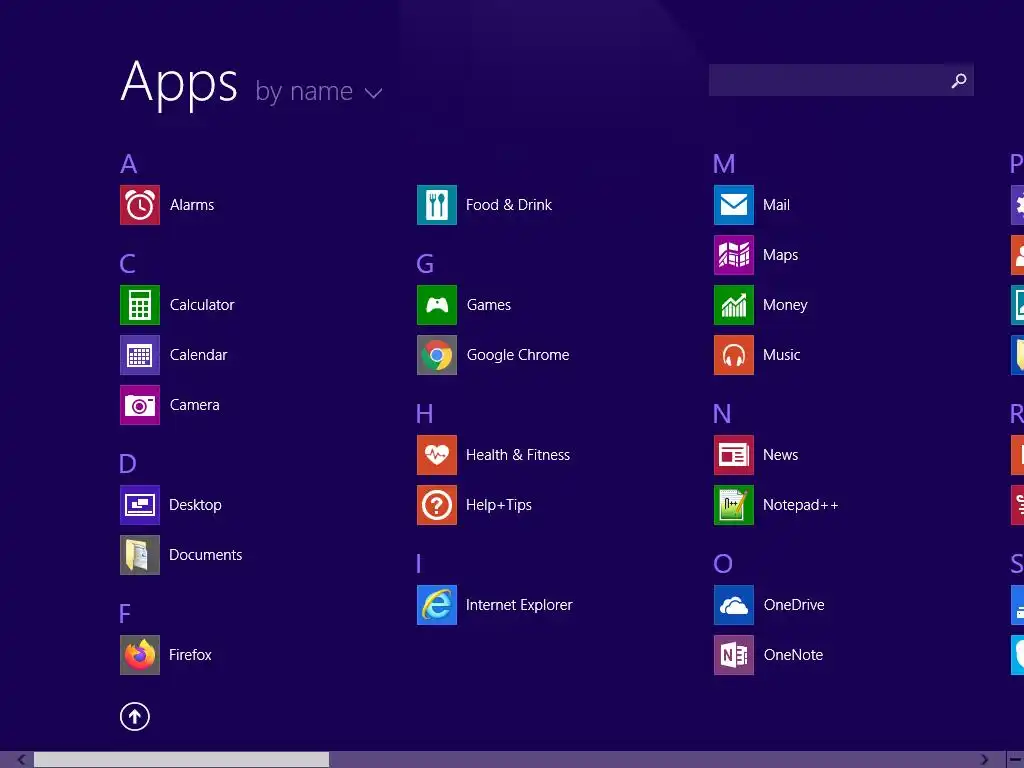1024x768 pixels.
Task: Click the 'Internet Explorer' label text
Action: point(519,605)
